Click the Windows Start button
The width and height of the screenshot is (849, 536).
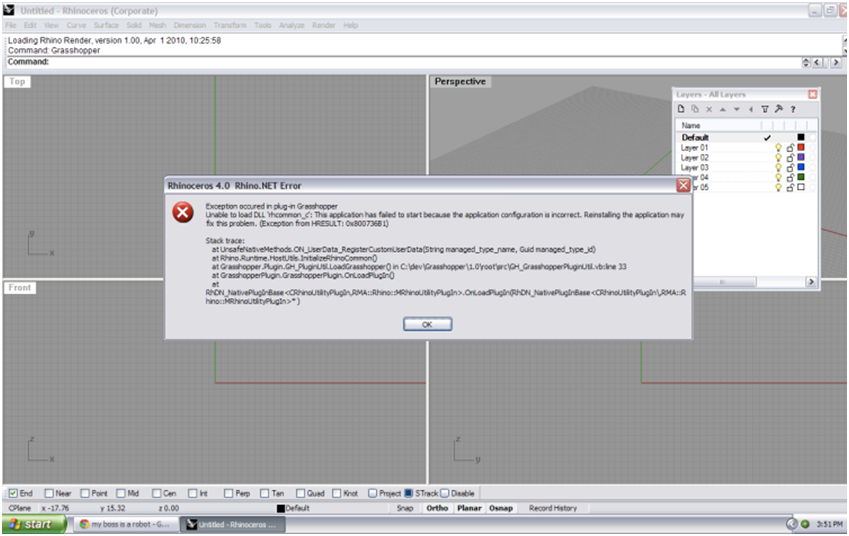(35, 524)
